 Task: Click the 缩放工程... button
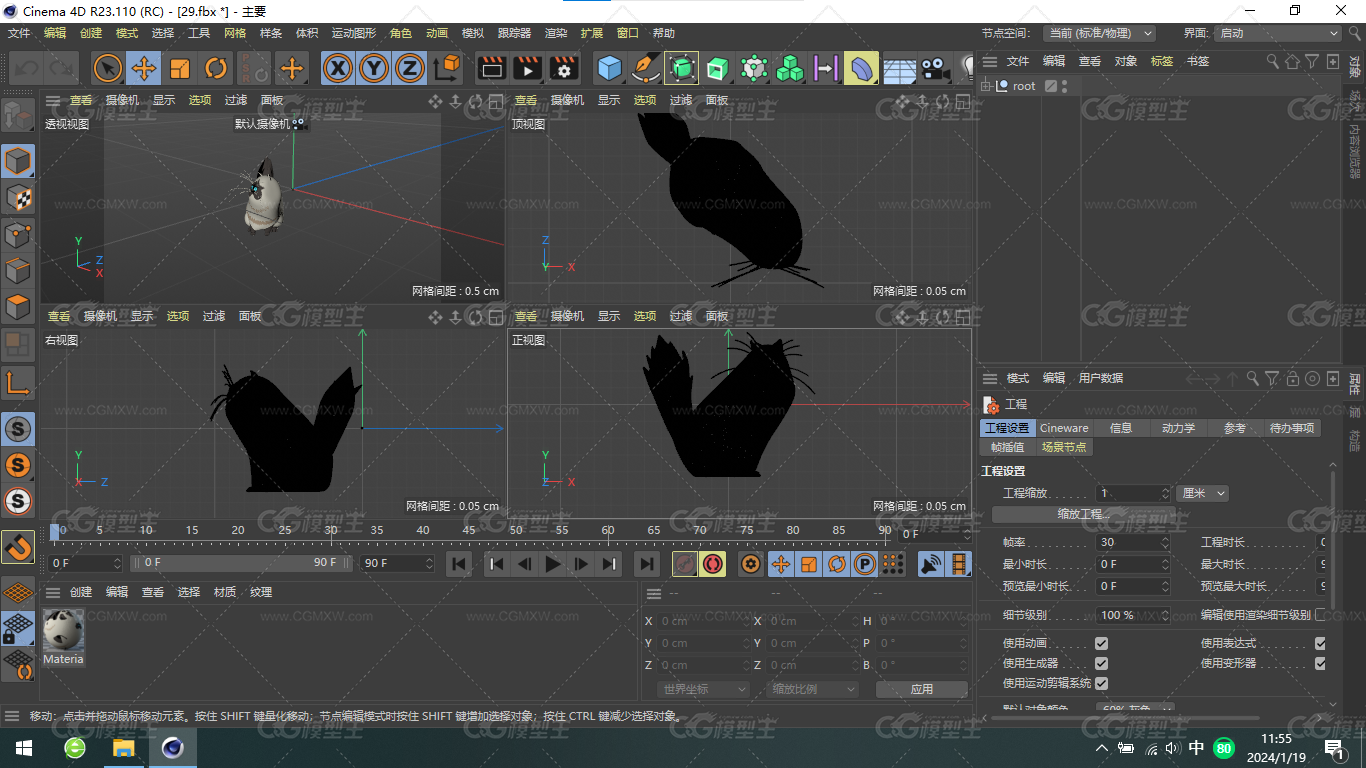click(1084, 514)
